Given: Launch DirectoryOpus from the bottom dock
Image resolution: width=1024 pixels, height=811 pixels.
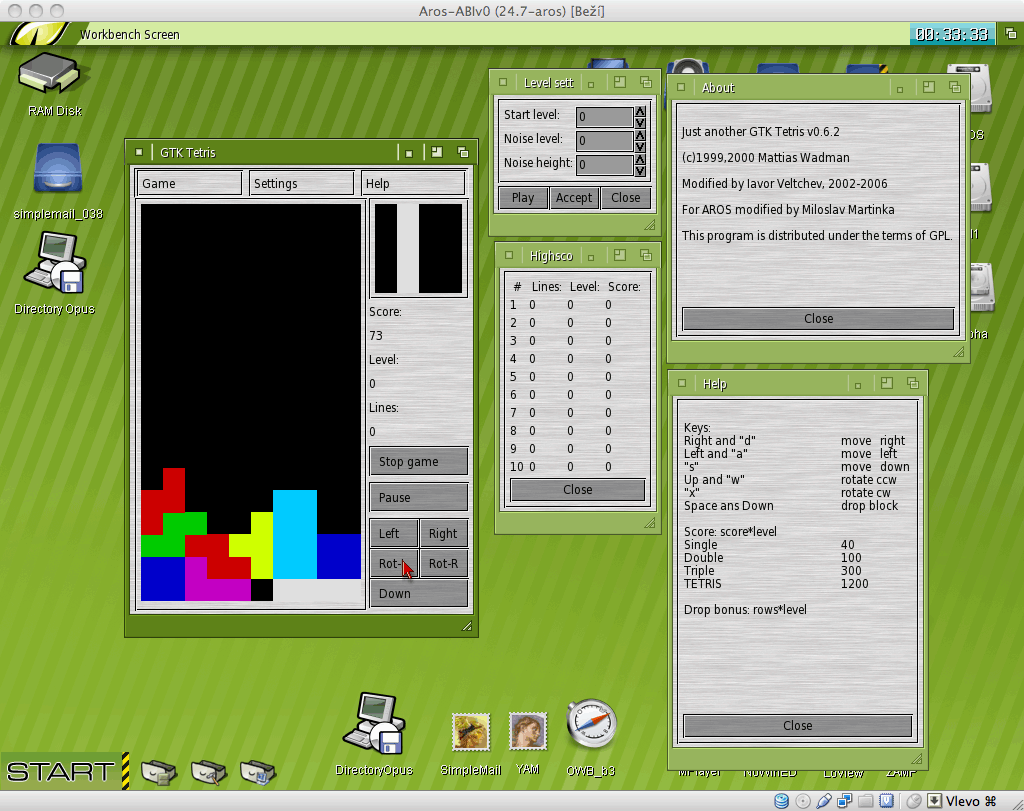Looking at the screenshot, I should click(x=373, y=725).
